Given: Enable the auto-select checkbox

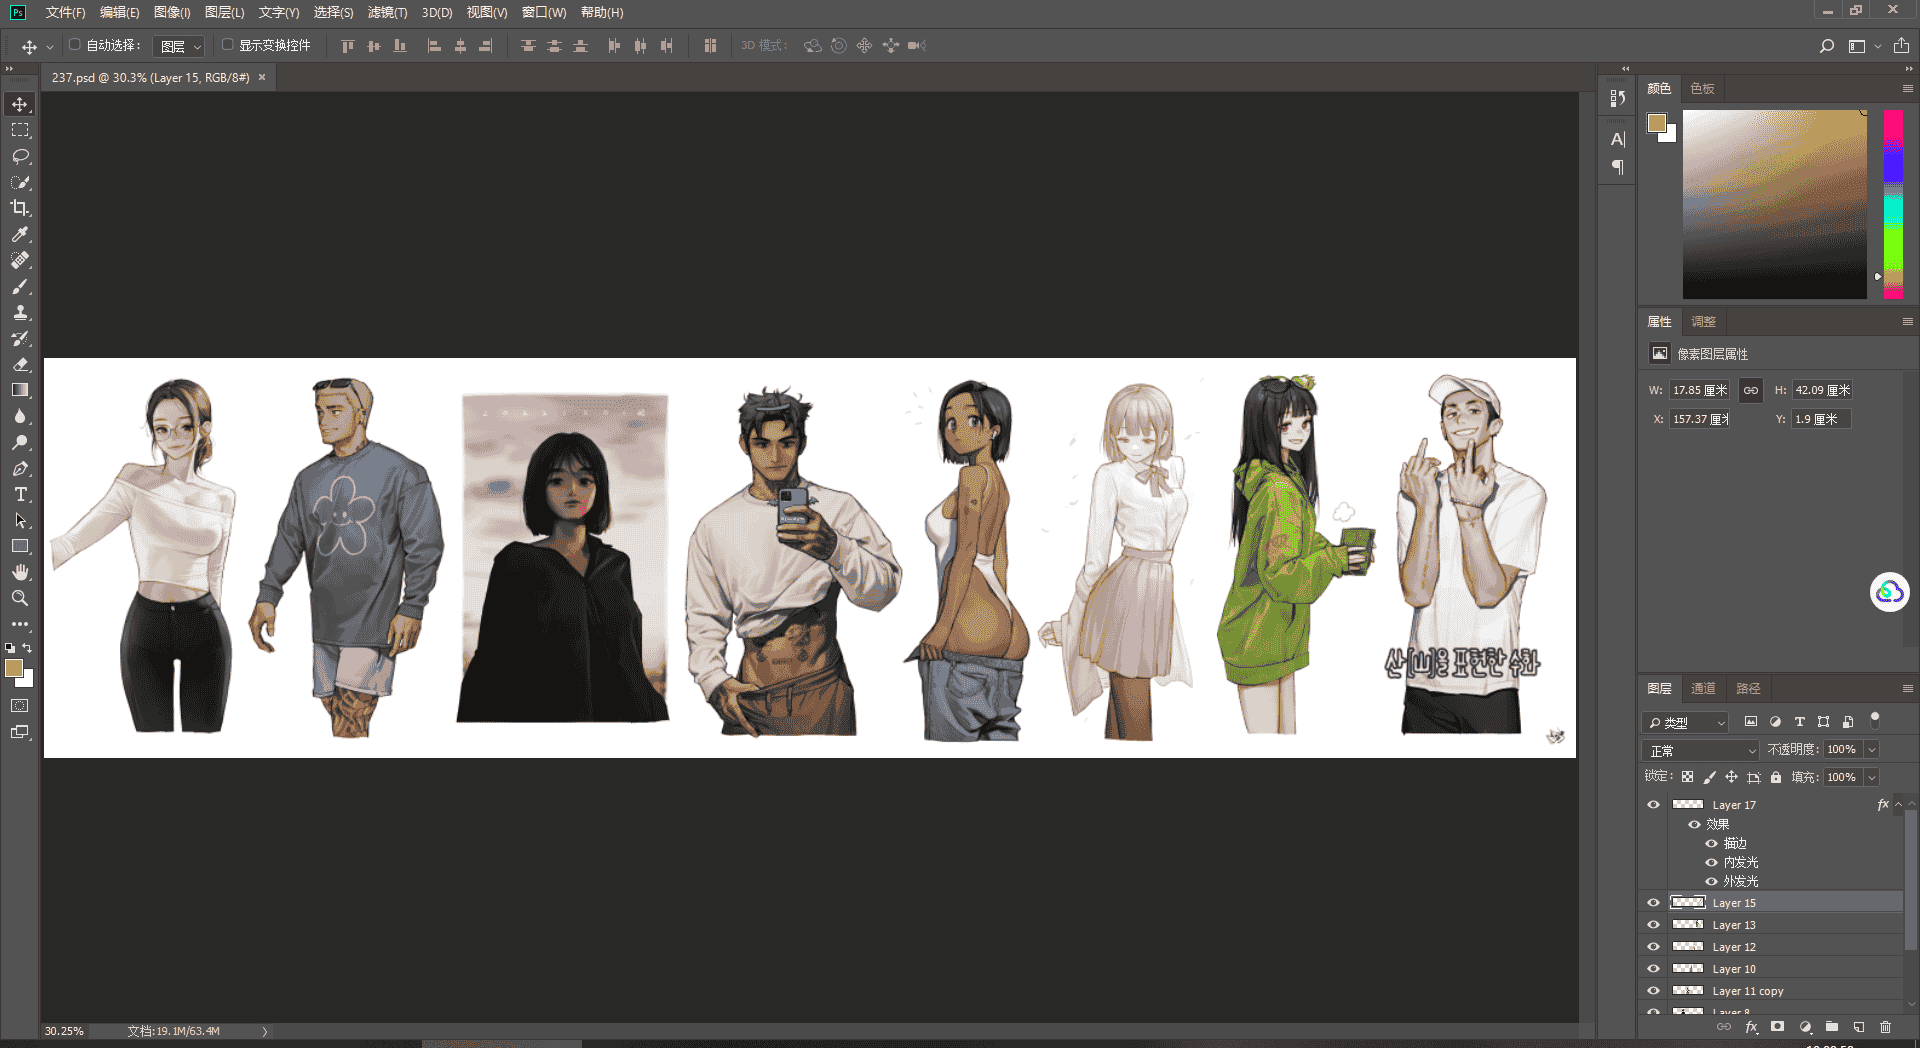Looking at the screenshot, I should 75,45.
